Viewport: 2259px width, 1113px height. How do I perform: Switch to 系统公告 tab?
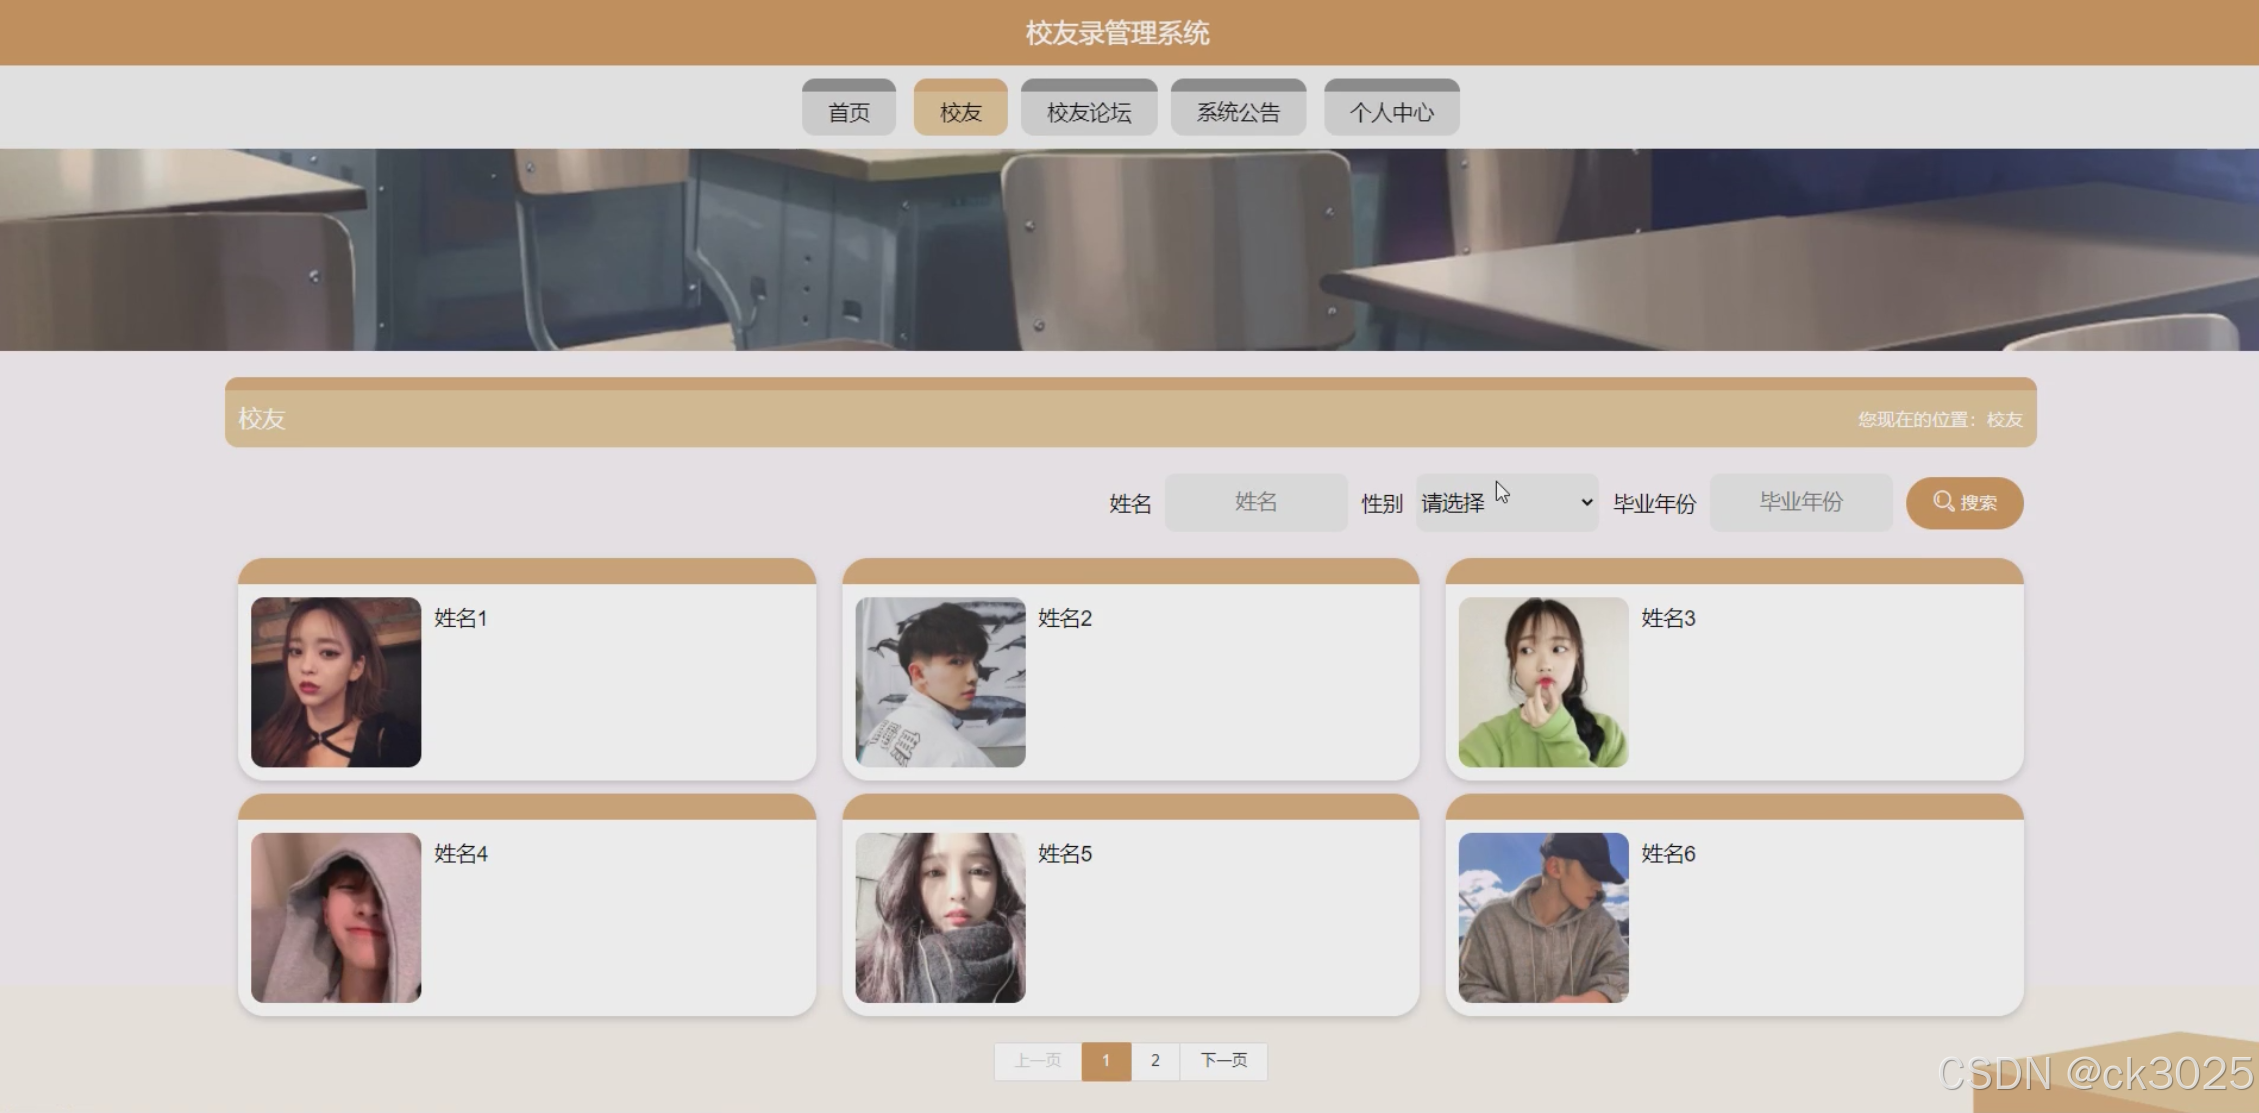1238,111
